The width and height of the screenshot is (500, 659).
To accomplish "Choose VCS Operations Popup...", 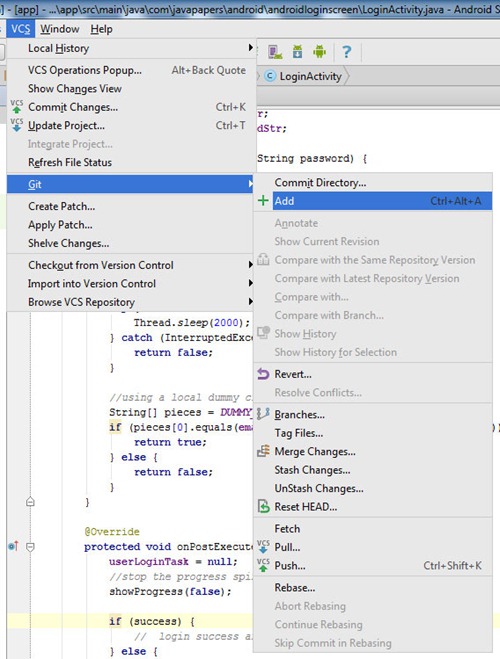I will click(132, 70).
